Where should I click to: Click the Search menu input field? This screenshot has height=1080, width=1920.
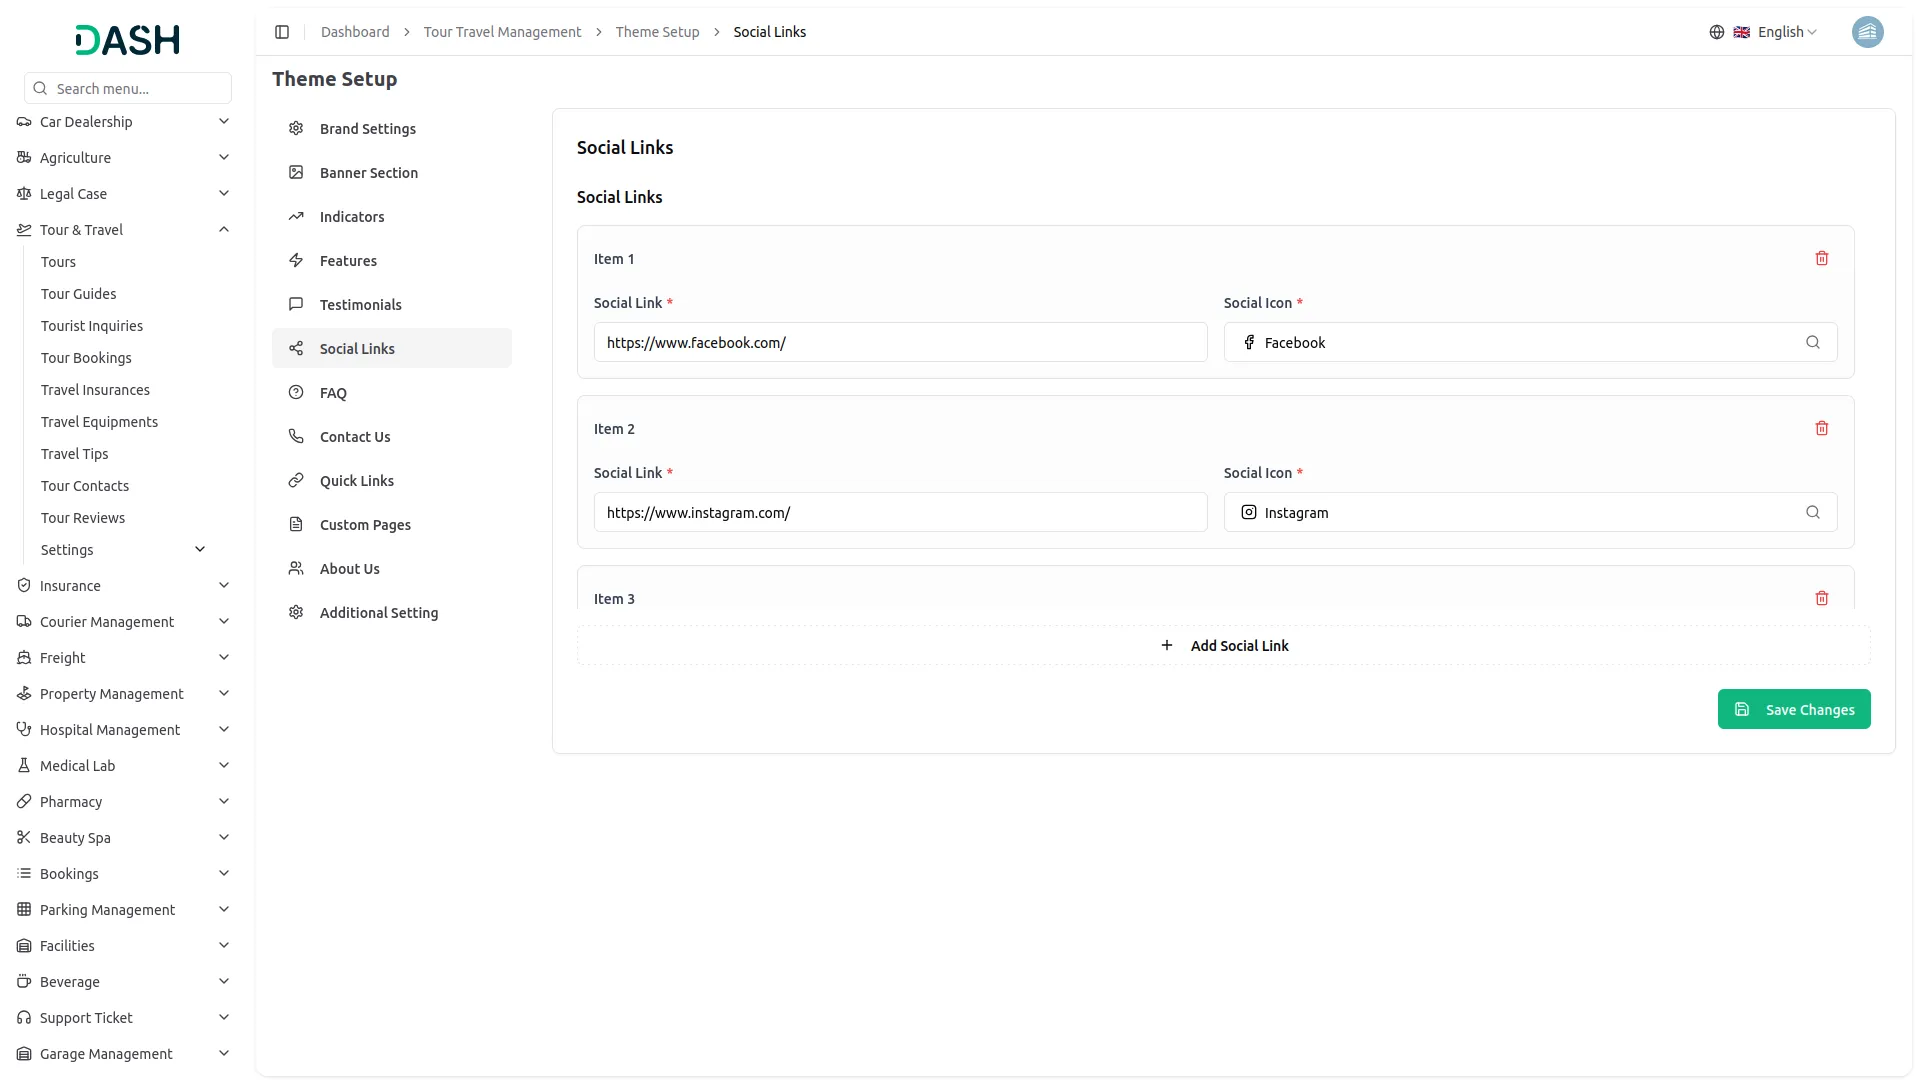point(128,88)
